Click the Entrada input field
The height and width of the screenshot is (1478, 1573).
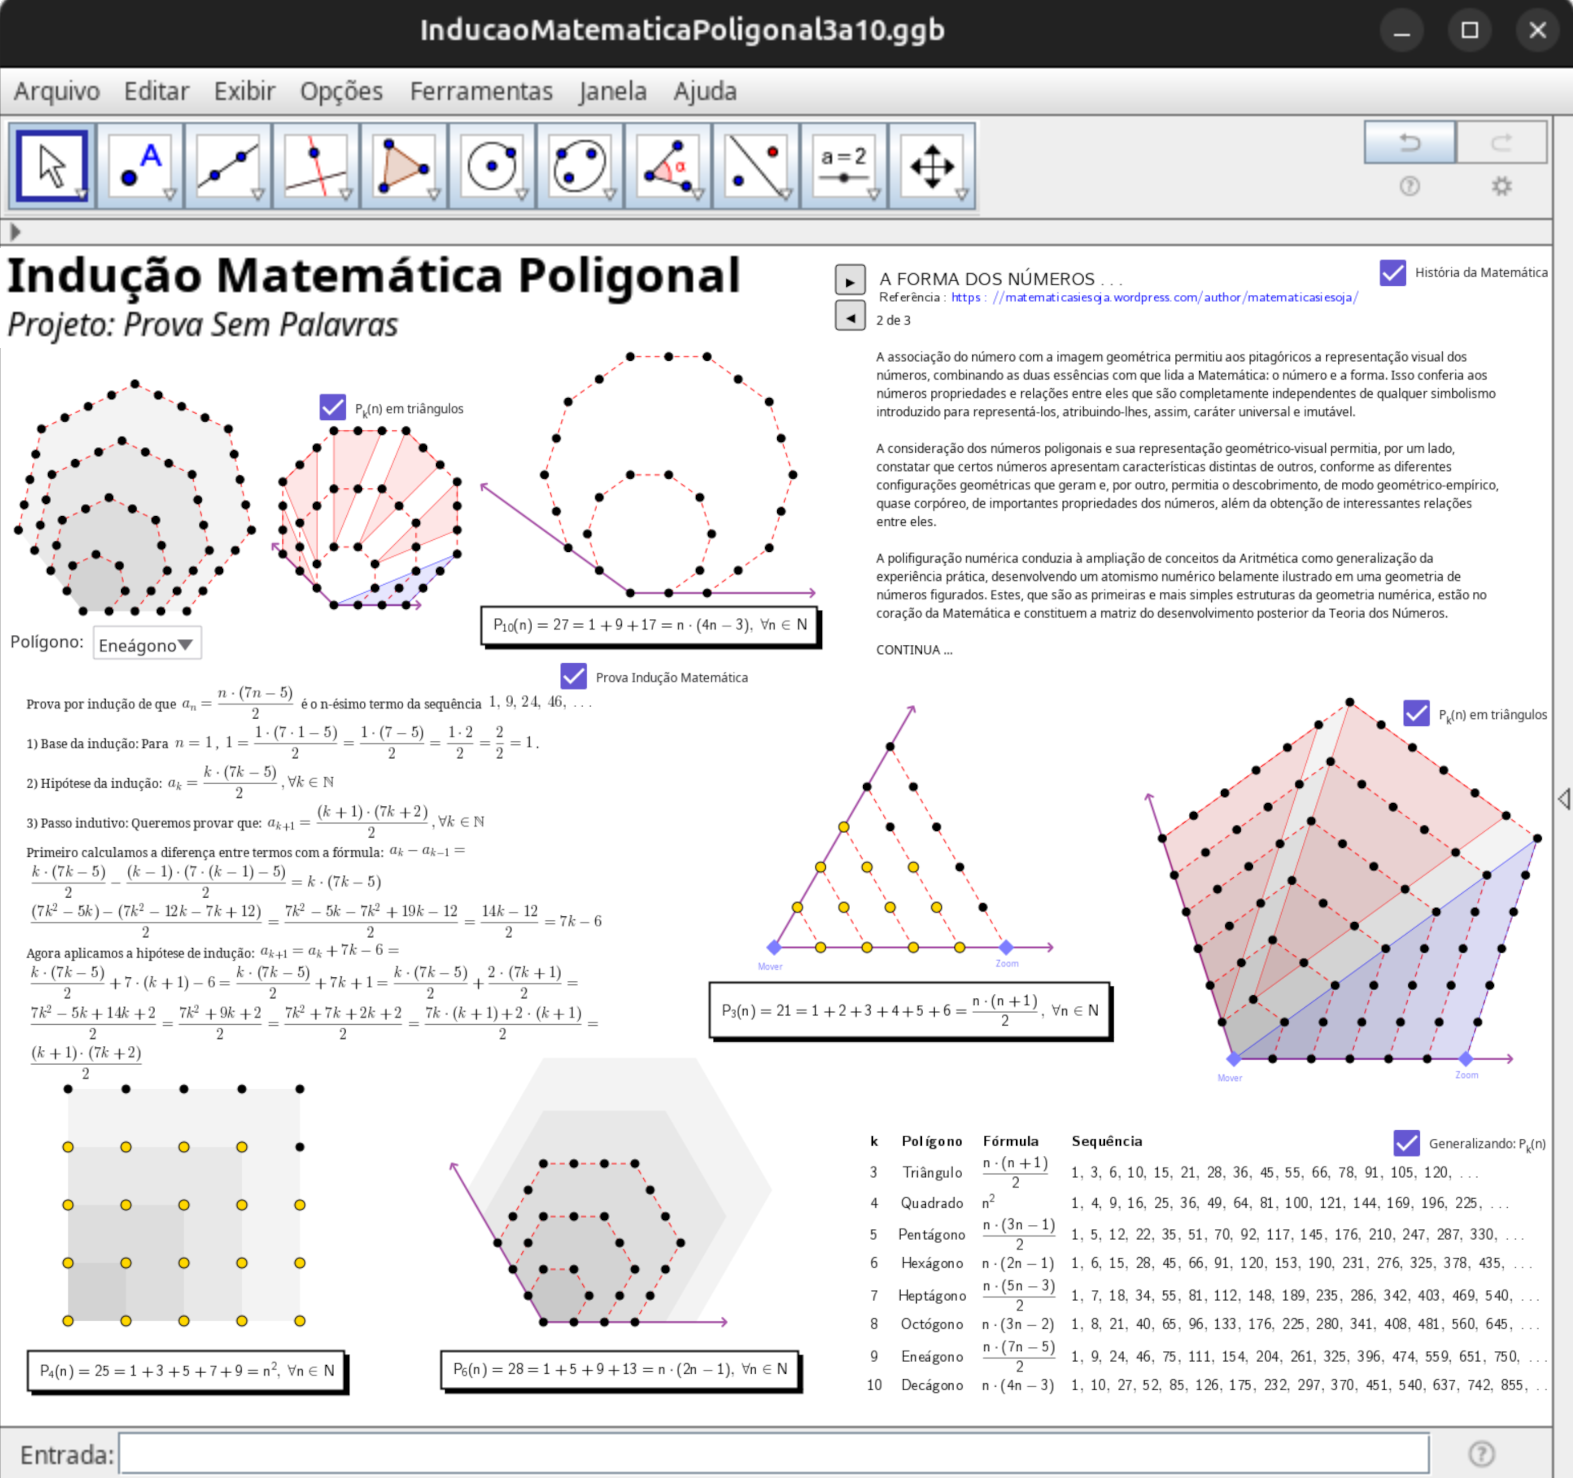[x=773, y=1454]
